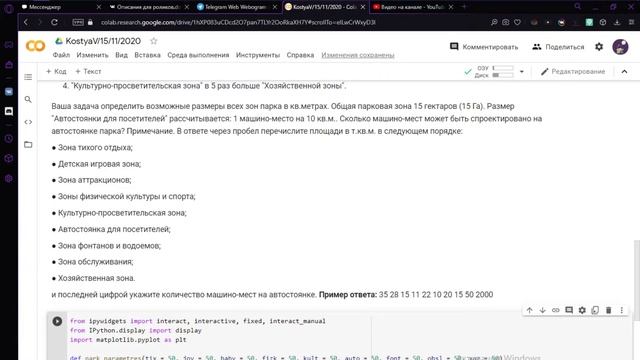Open sidebar settings gear icon
The height and width of the screenshot is (360, 640).
9,178
